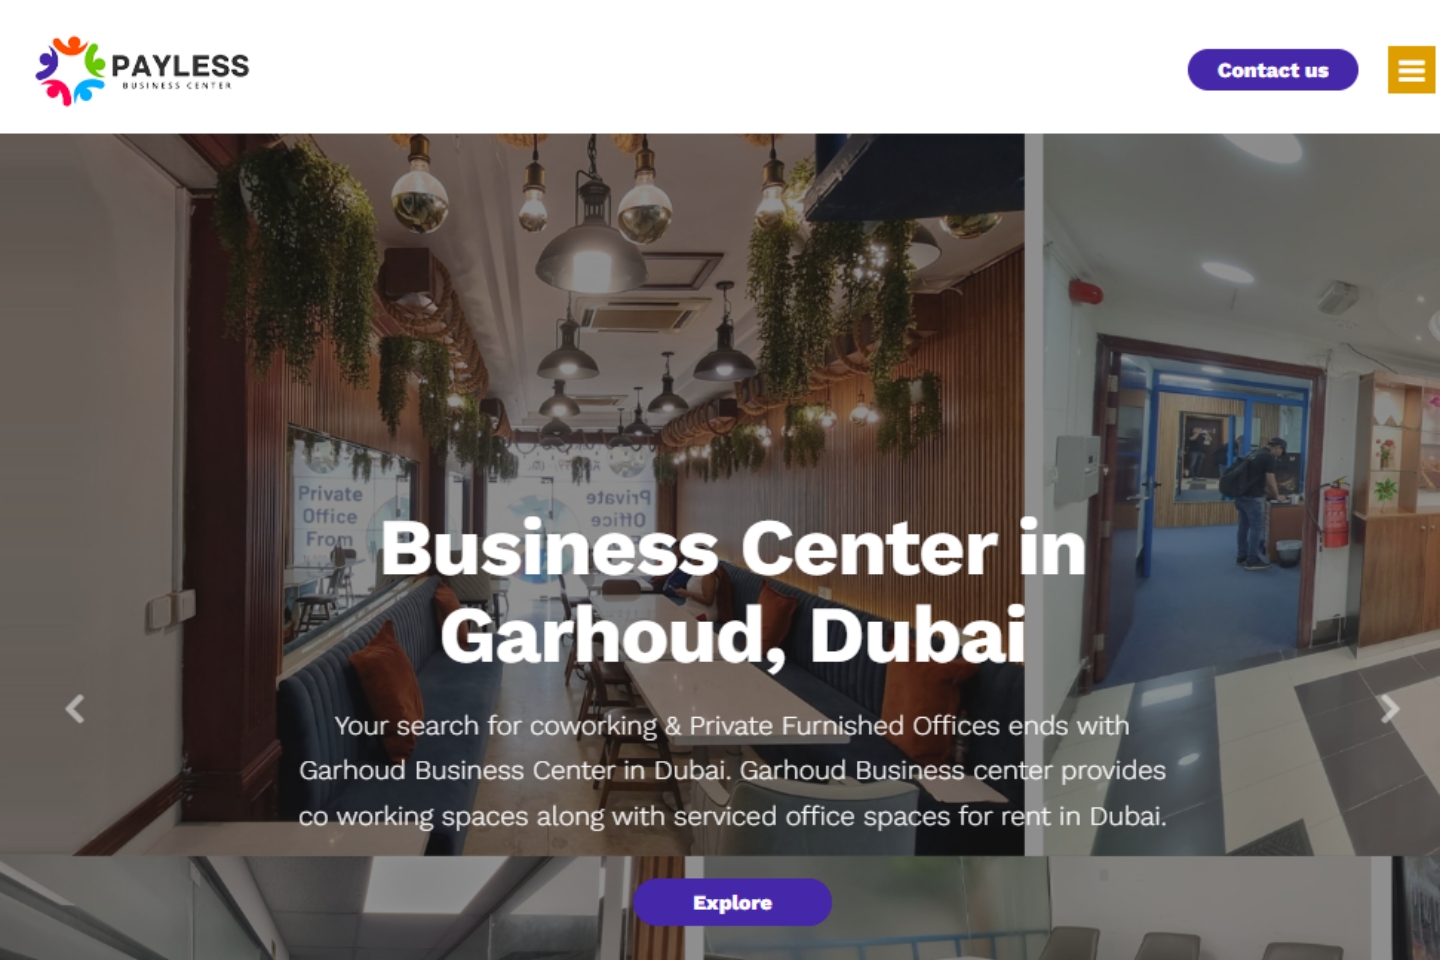Select the PAYLESS wordmark text
This screenshot has width=1440, height=960.
pos(180,65)
